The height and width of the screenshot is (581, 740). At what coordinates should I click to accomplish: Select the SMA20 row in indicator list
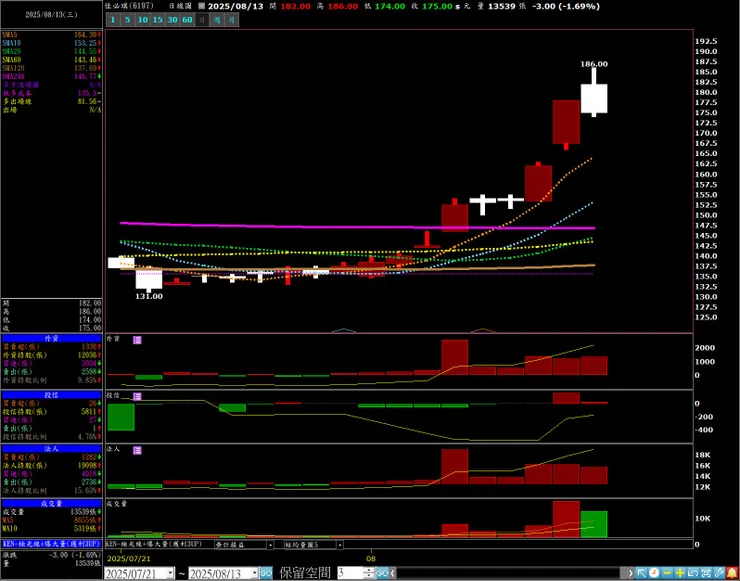tap(51, 51)
